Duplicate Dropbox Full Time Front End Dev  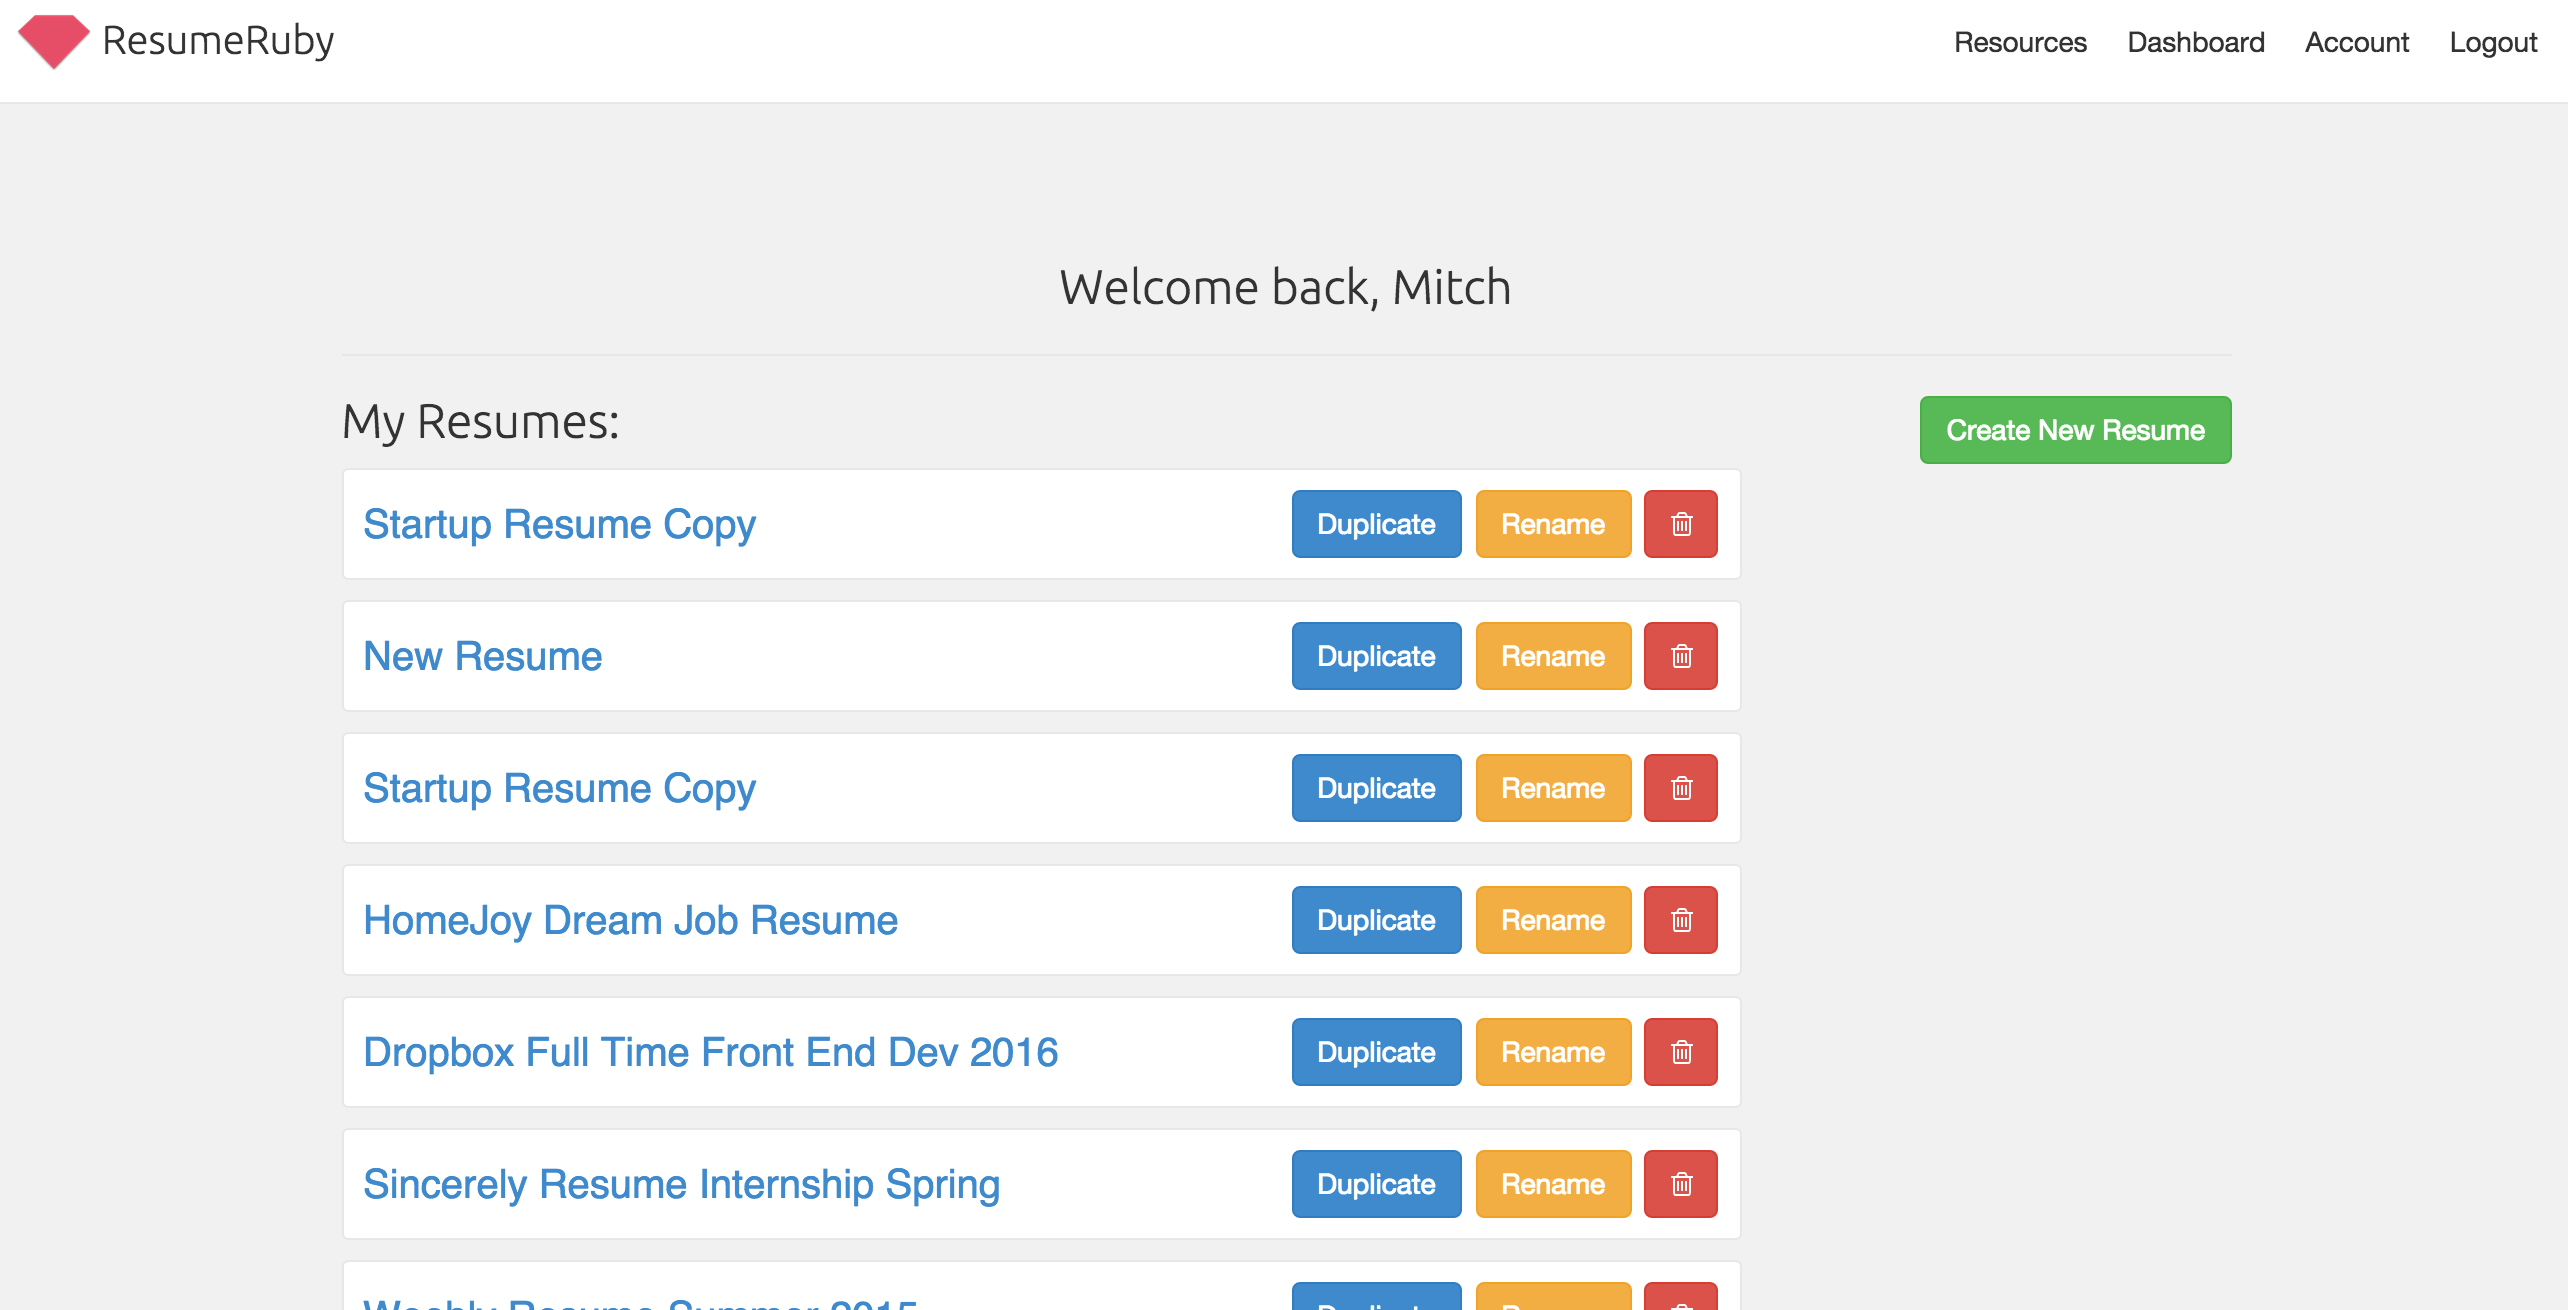click(1376, 1052)
